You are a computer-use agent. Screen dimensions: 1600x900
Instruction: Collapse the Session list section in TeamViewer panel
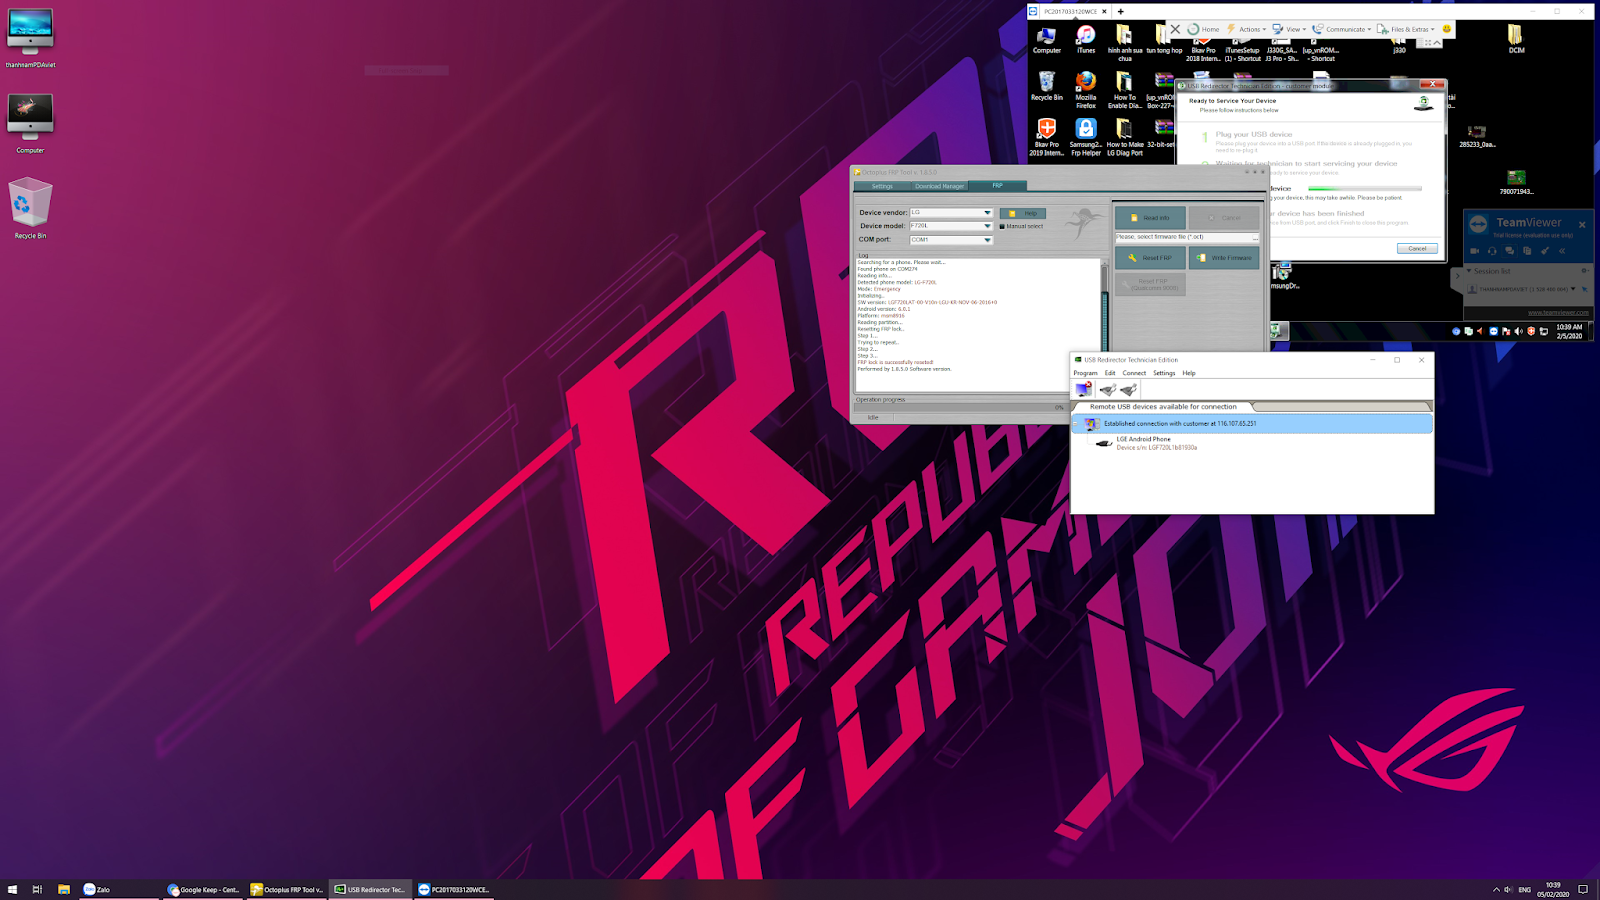coord(1468,271)
